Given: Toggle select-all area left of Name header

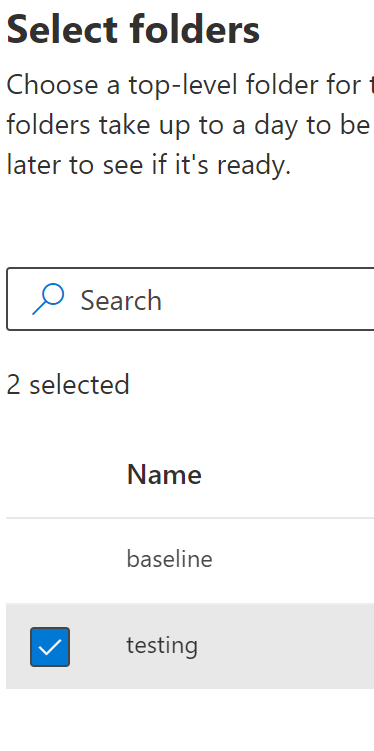Looking at the screenshot, I should click(50, 475).
